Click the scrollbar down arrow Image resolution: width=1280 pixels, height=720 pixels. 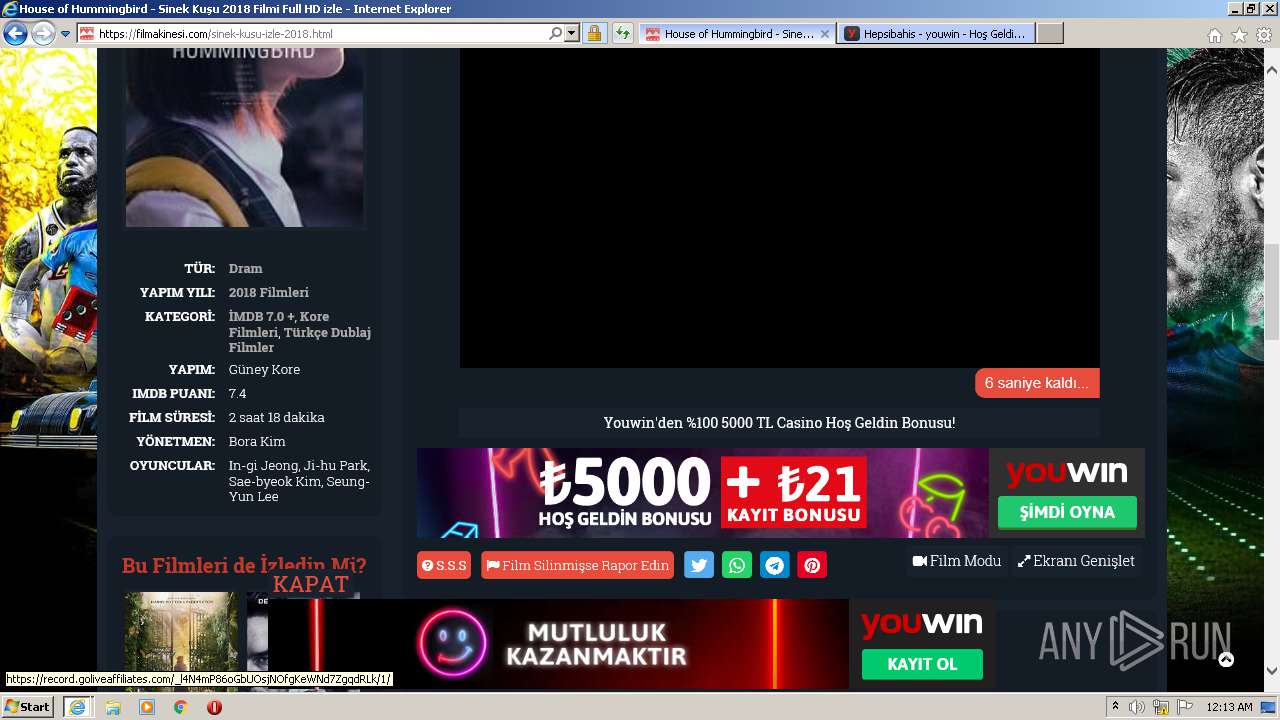[1272, 671]
